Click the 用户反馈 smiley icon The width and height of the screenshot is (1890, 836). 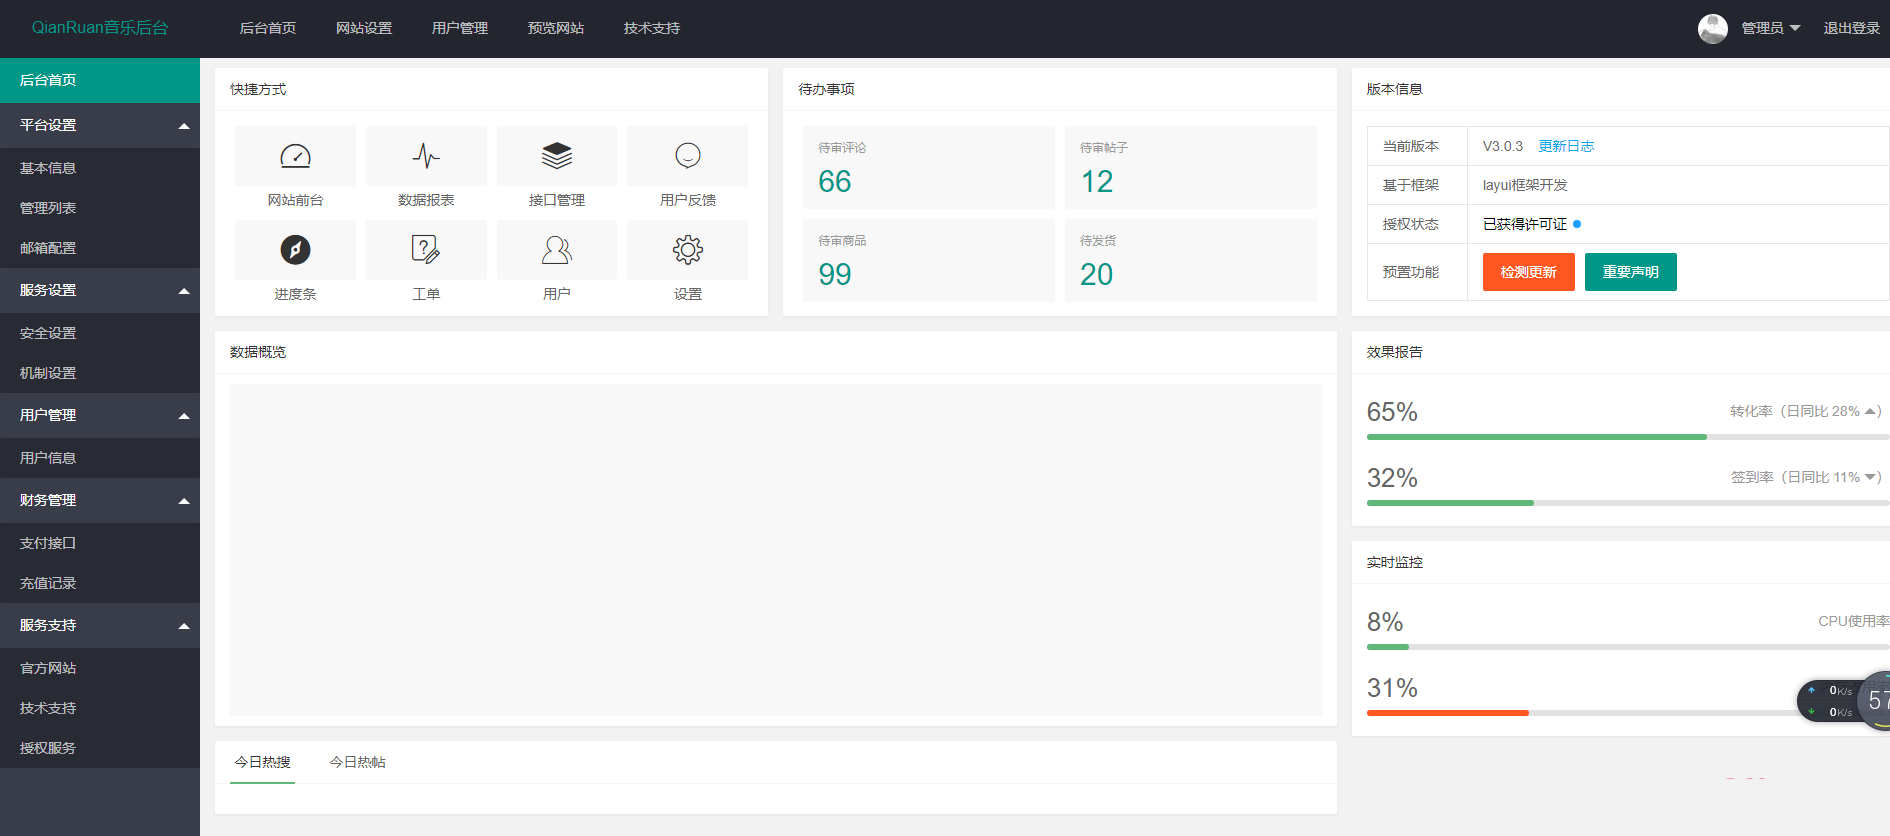click(x=687, y=156)
